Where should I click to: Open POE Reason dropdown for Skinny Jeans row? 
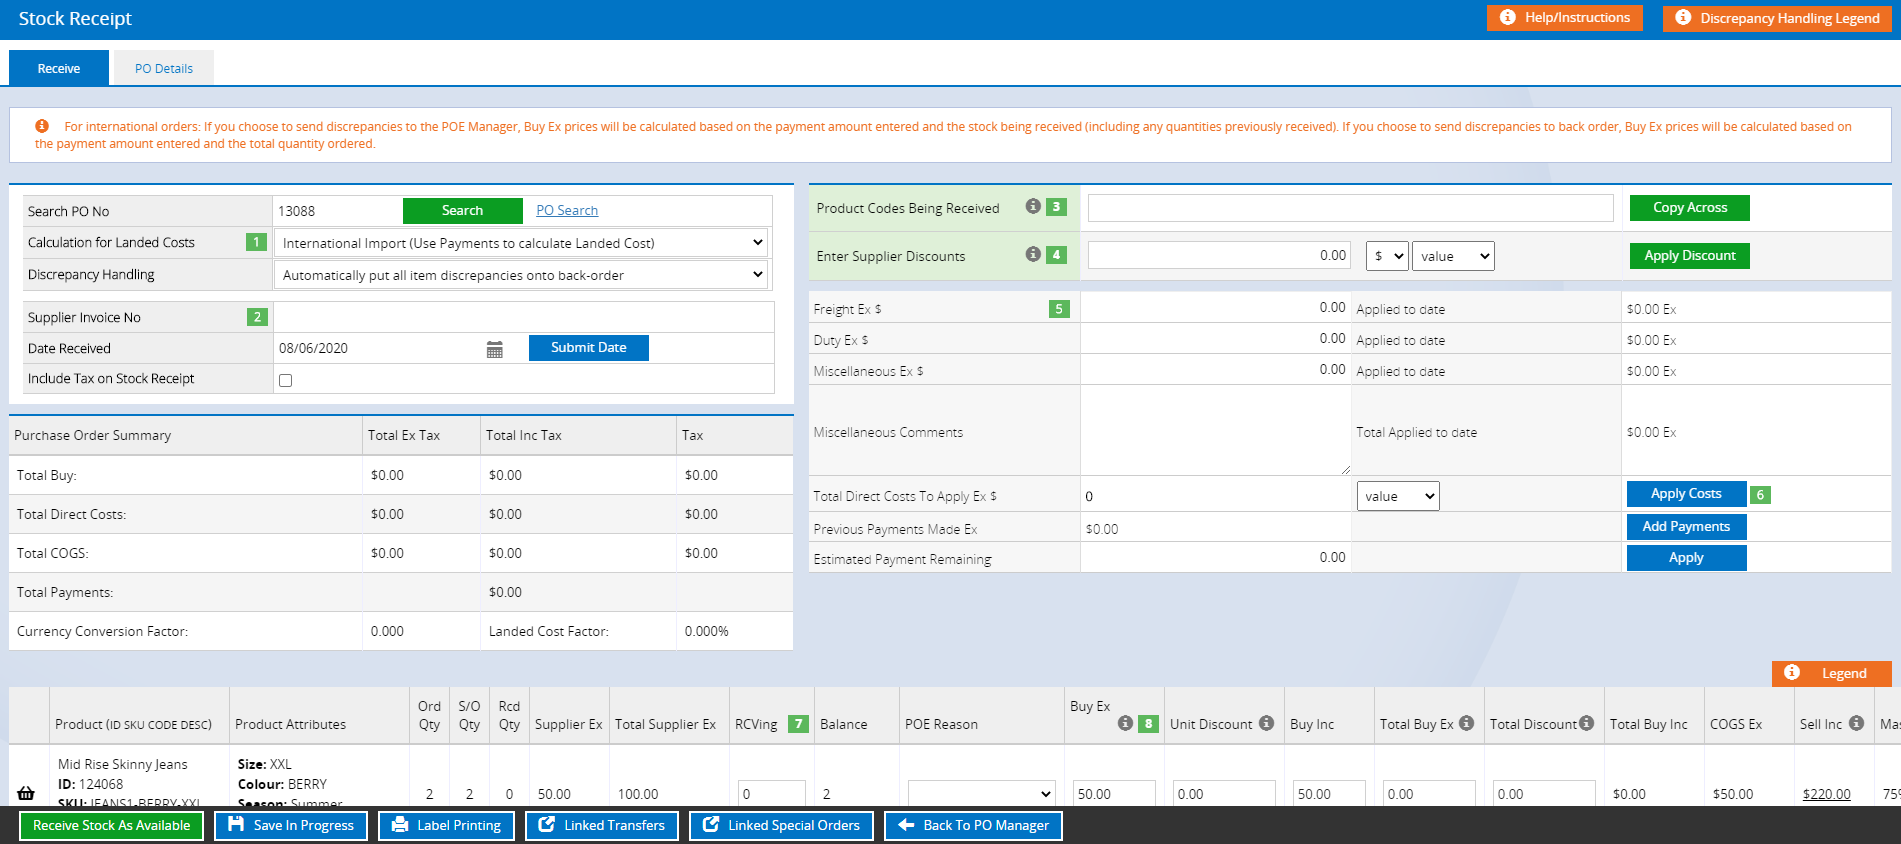[x=981, y=794]
